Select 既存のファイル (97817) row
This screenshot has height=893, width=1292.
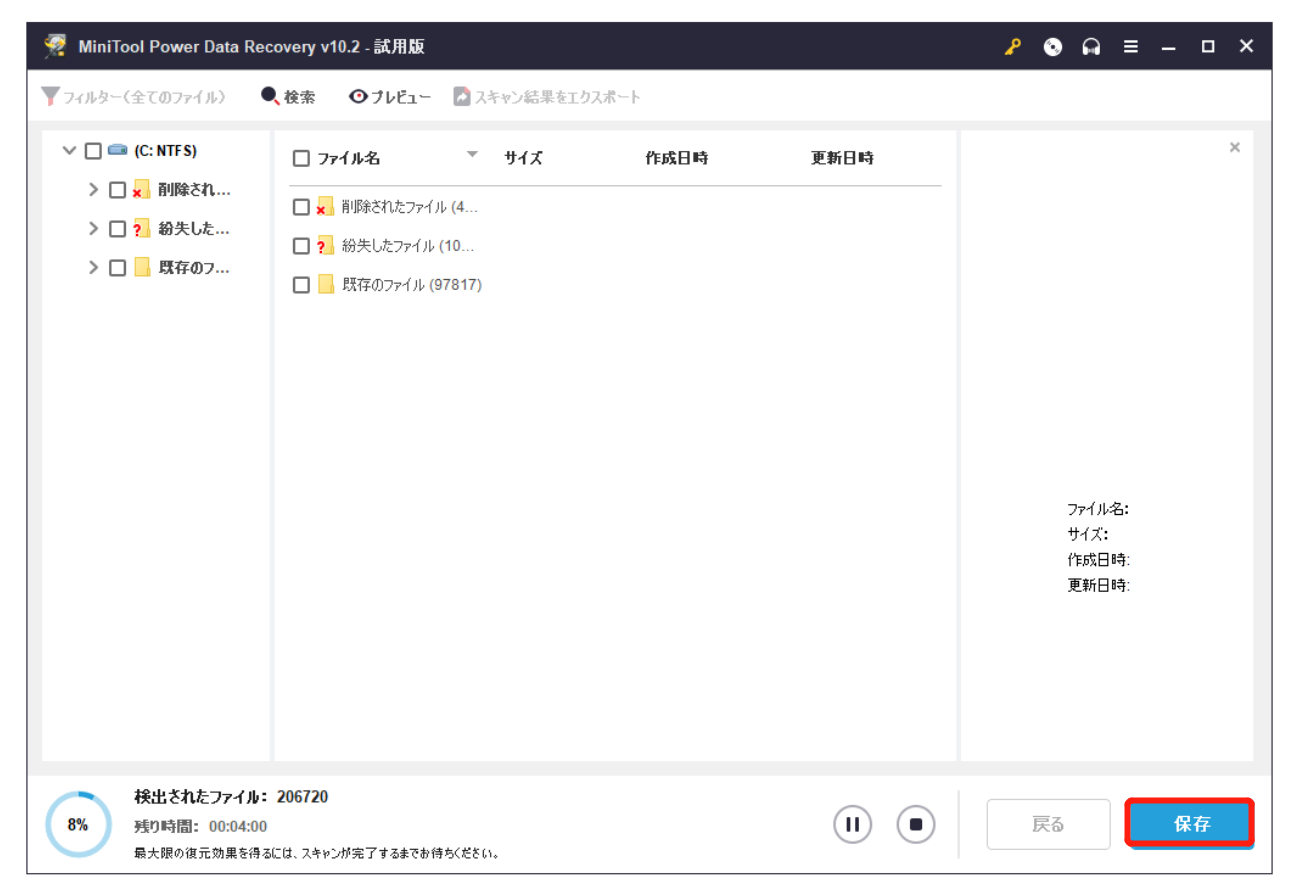(x=615, y=285)
